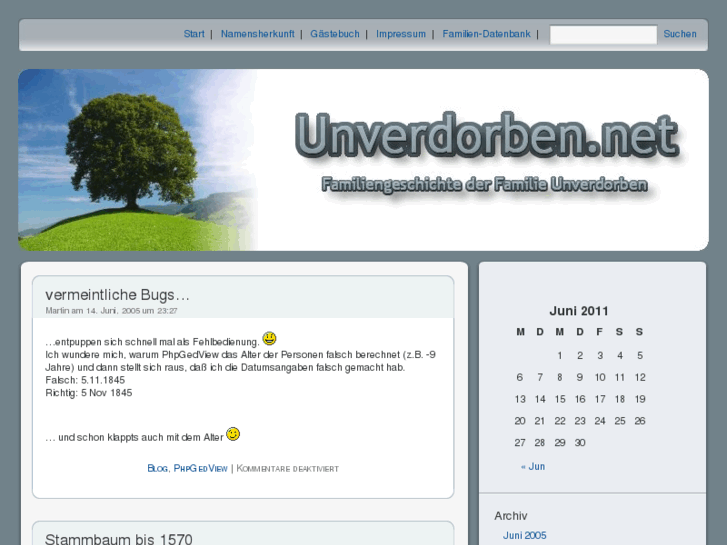Click the text Falsch: 5.11.1845
727x545 pixels.
85,380
